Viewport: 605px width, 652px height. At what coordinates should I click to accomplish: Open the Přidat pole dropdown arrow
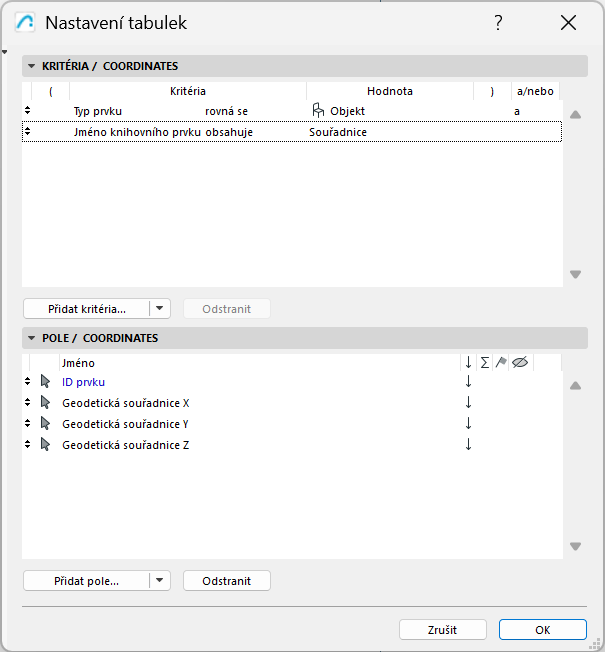click(160, 581)
